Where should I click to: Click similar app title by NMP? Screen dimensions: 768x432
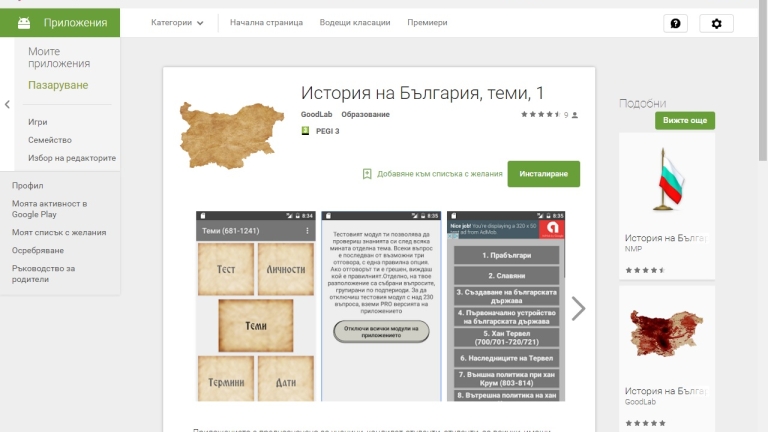point(665,238)
